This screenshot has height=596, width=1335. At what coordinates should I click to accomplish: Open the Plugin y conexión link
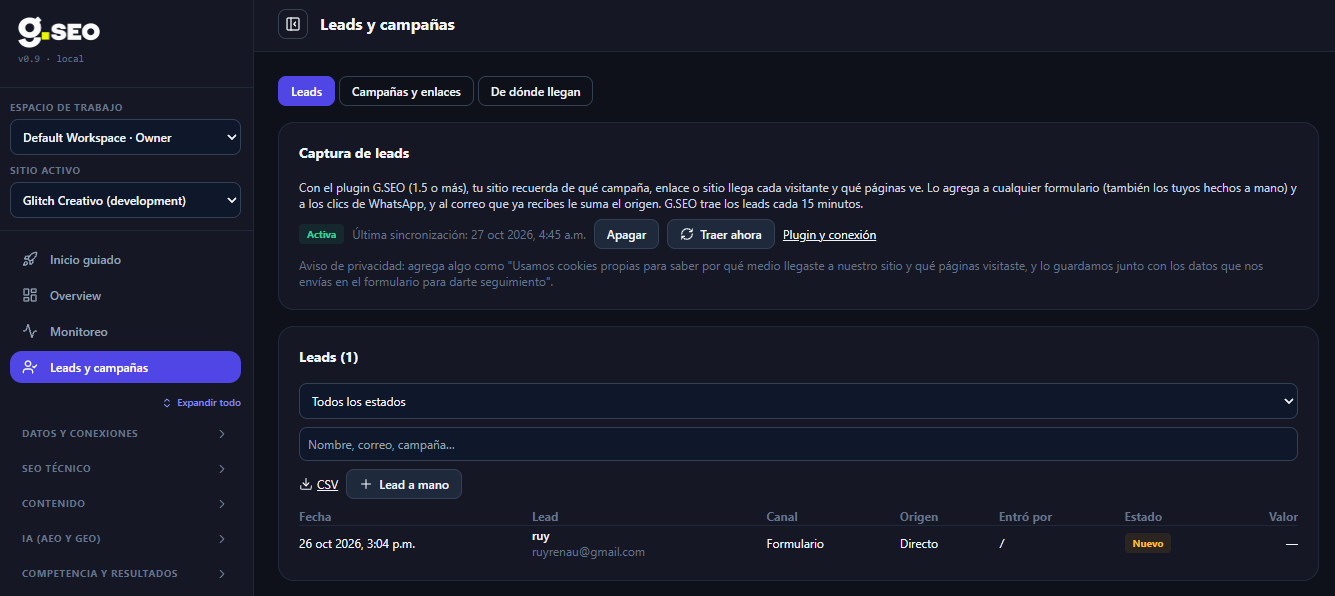tap(829, 235)
